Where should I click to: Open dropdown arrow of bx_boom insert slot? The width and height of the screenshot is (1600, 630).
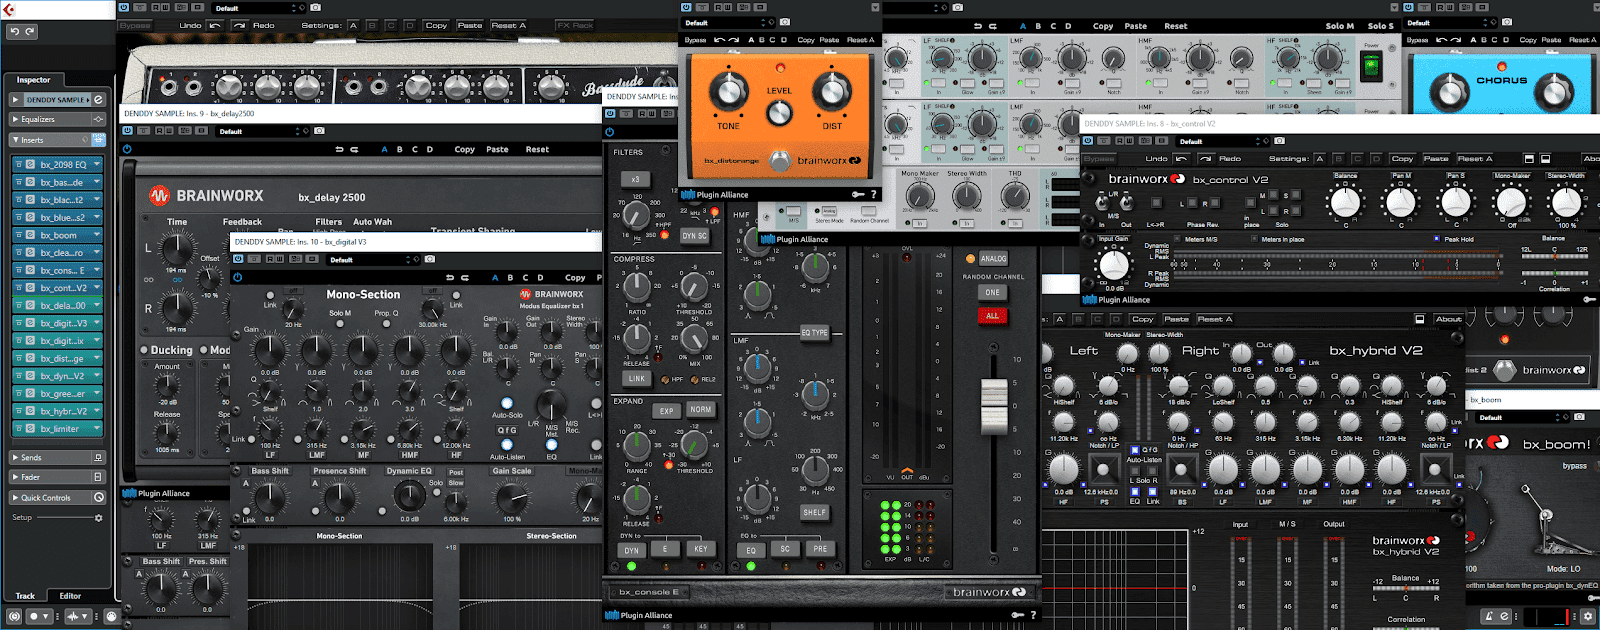[x=96, y=235]
